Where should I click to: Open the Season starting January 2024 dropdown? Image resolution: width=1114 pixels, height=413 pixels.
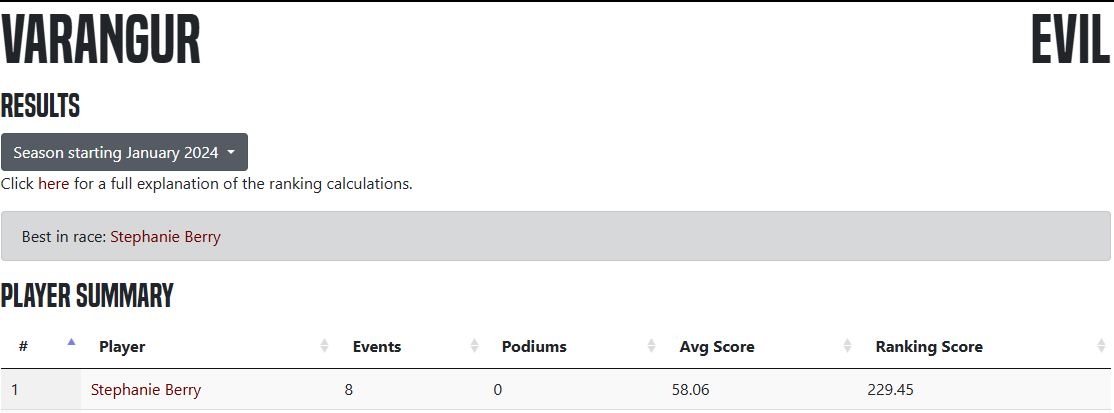[x=124, y=152]
